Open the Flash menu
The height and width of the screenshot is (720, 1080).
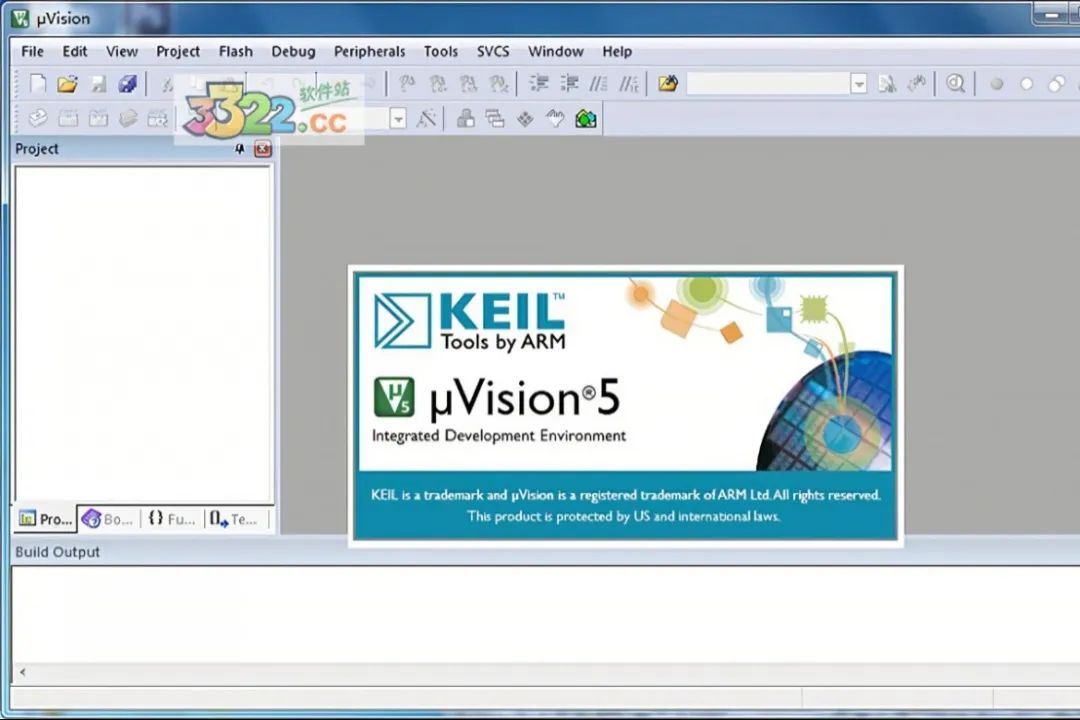236,52
